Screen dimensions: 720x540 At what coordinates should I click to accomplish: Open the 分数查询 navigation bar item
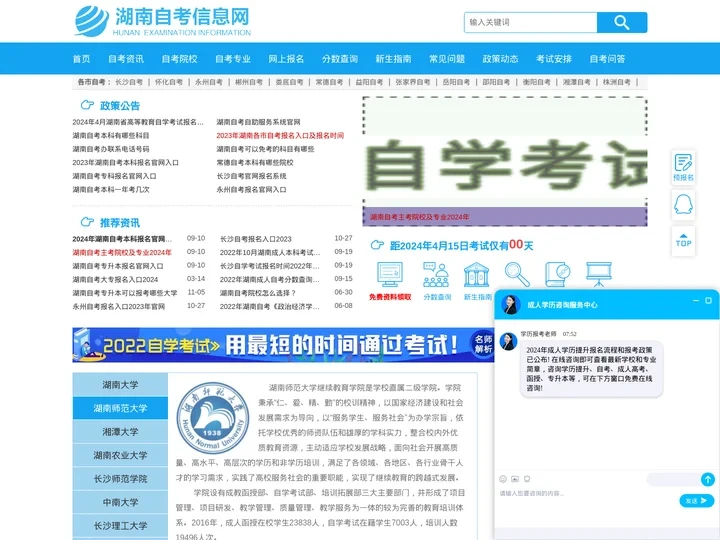tap(340, 59)
